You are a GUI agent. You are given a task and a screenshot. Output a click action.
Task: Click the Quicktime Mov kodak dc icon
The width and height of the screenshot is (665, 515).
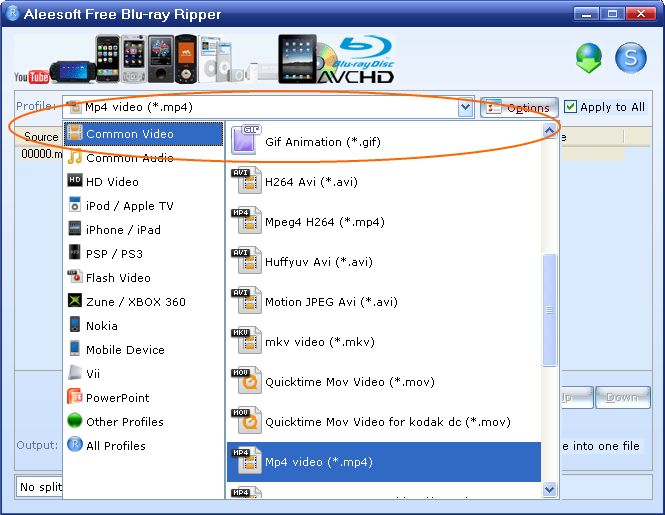tap(246, 420)
